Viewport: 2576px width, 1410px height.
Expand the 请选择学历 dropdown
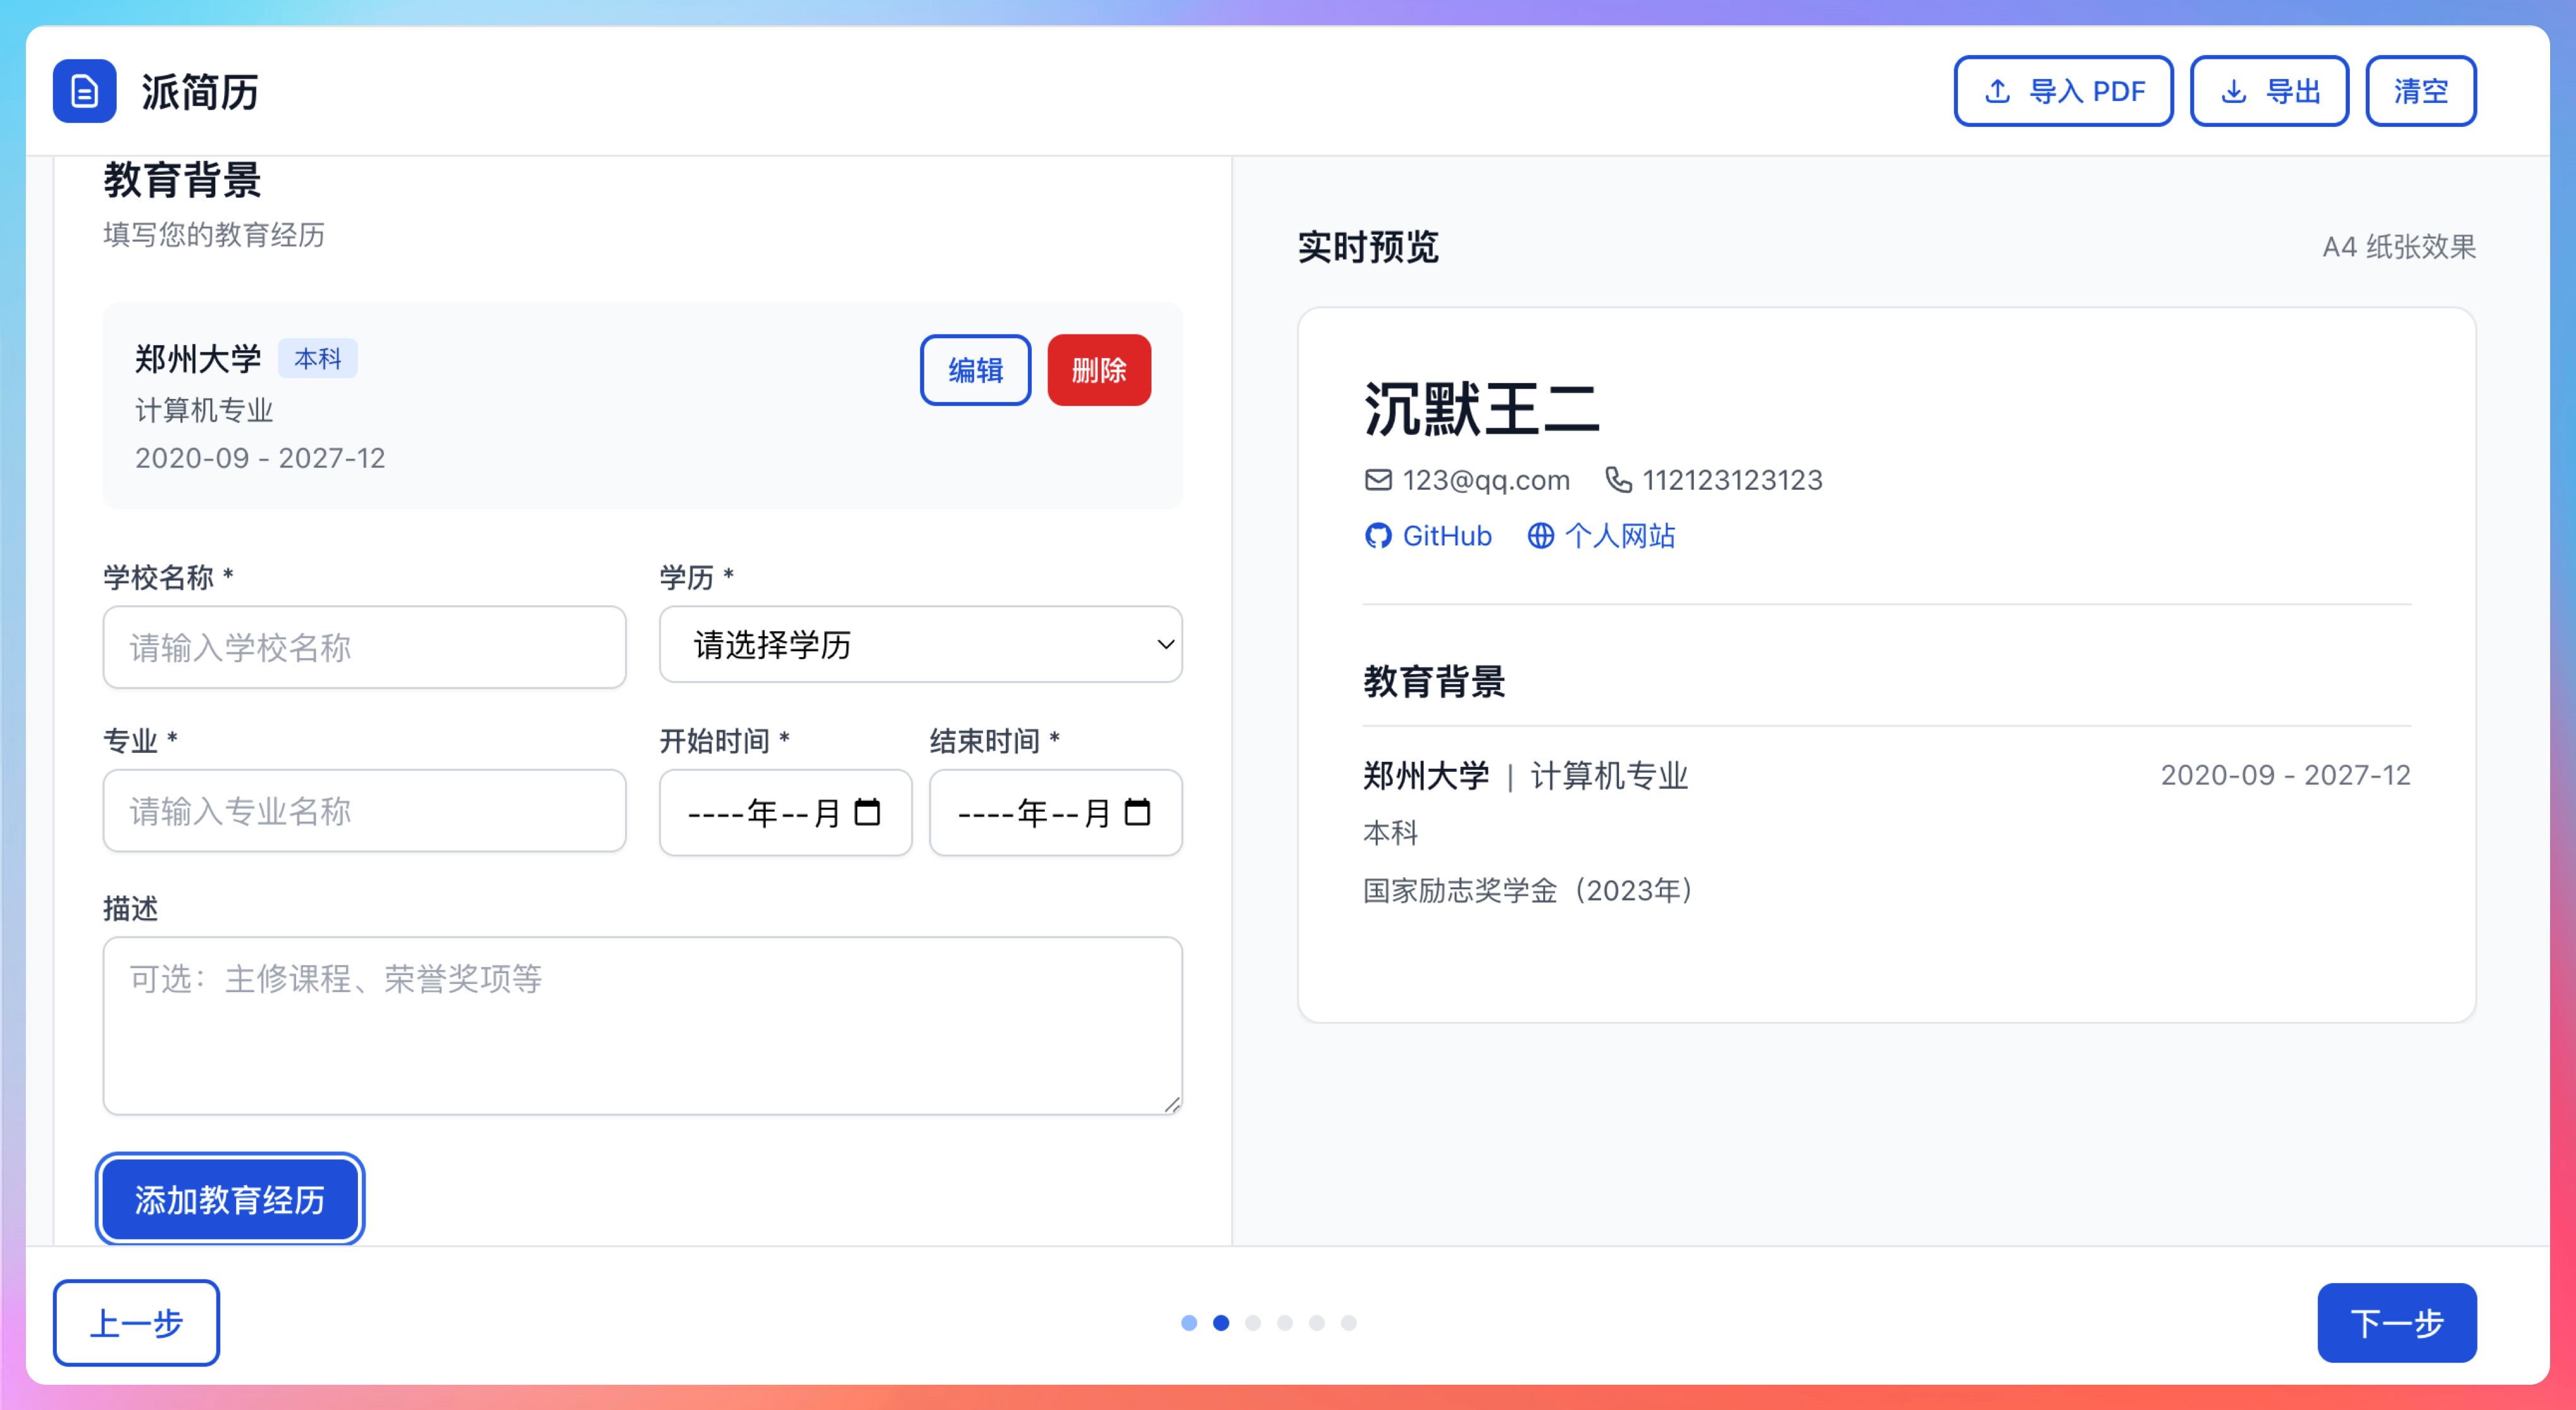(900, 645)
